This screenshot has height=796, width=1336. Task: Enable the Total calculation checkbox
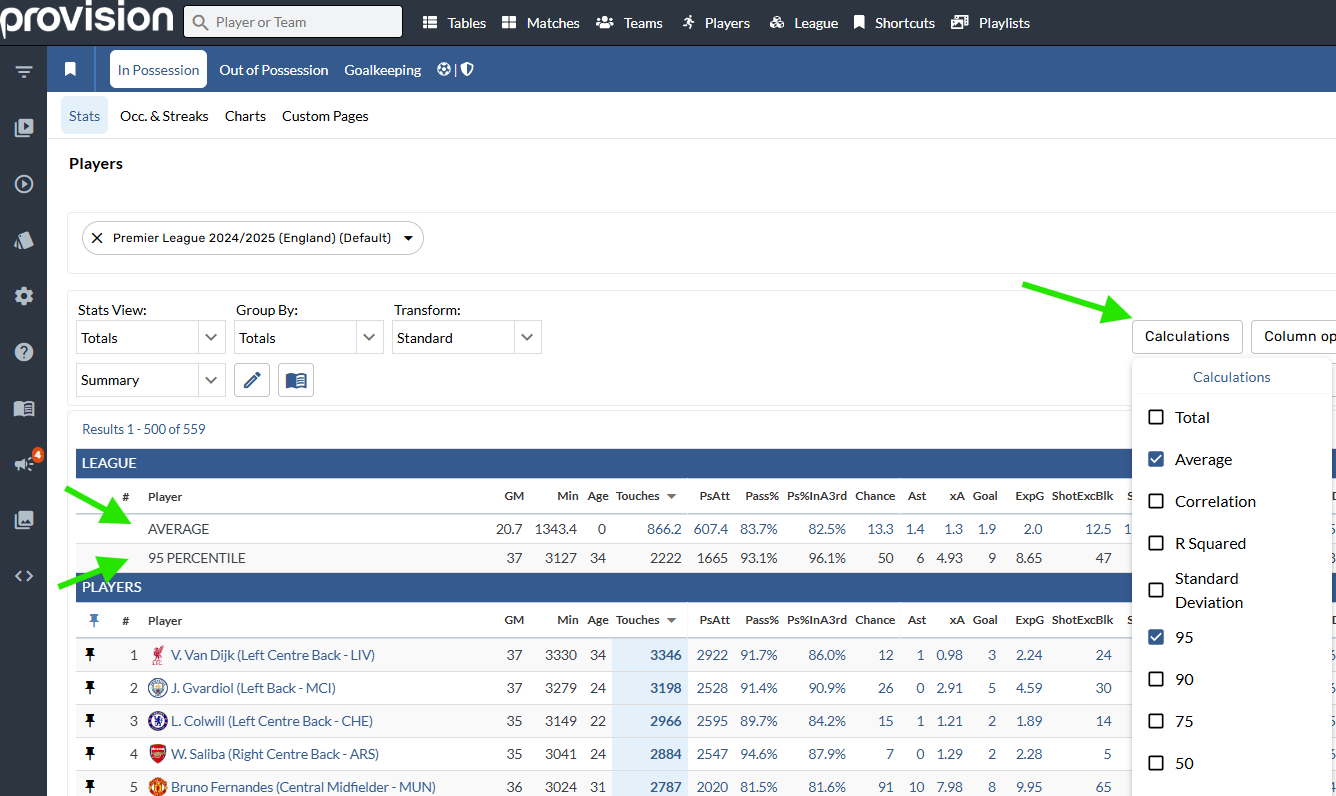1156,417
